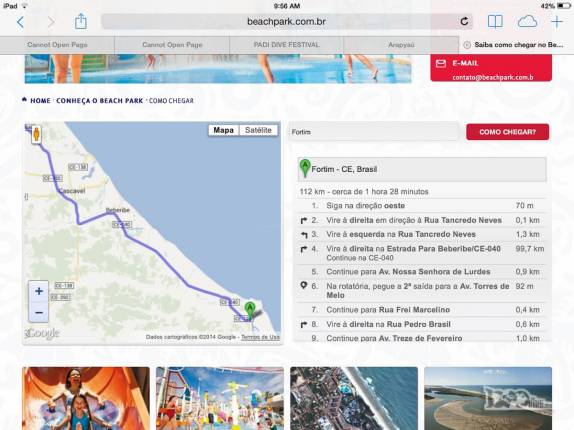Switch to first Cannot Open Page tab

point(57,45)
